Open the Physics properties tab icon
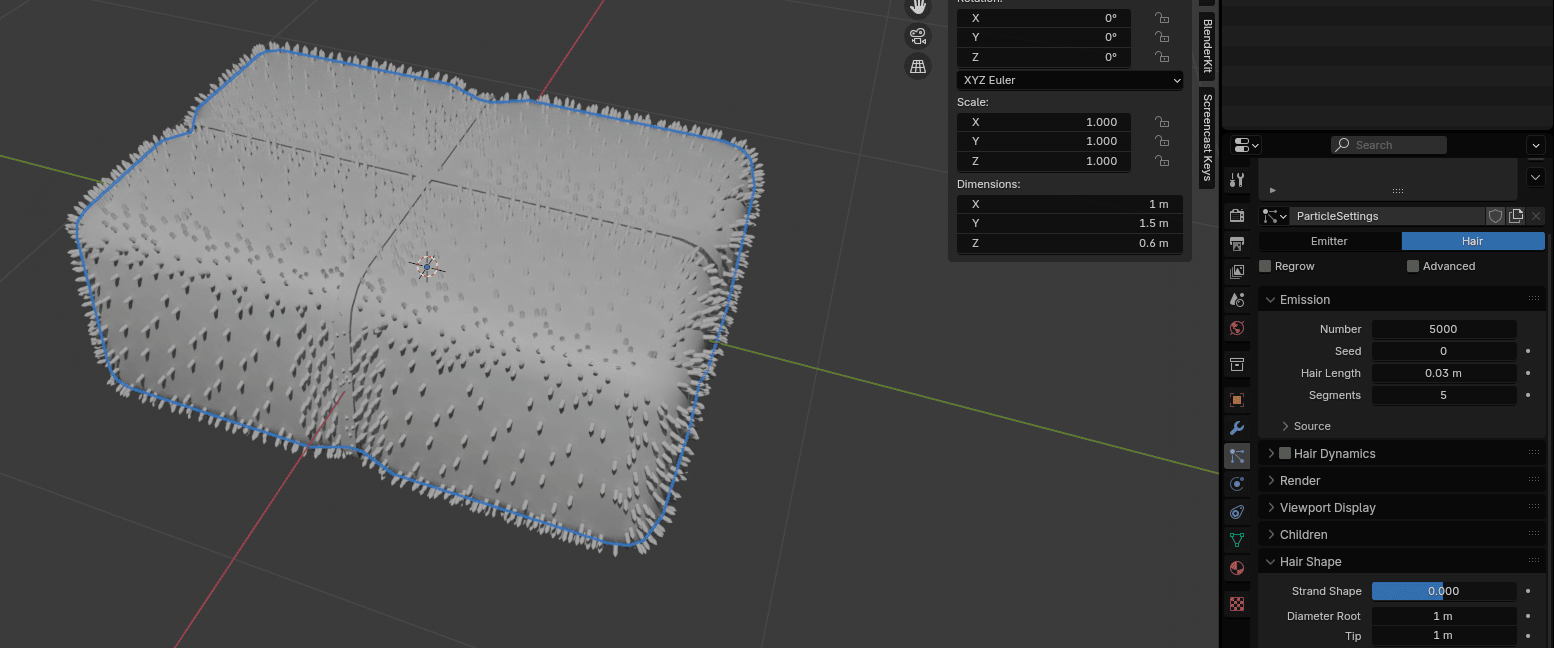 click(x=1237, y=484)
